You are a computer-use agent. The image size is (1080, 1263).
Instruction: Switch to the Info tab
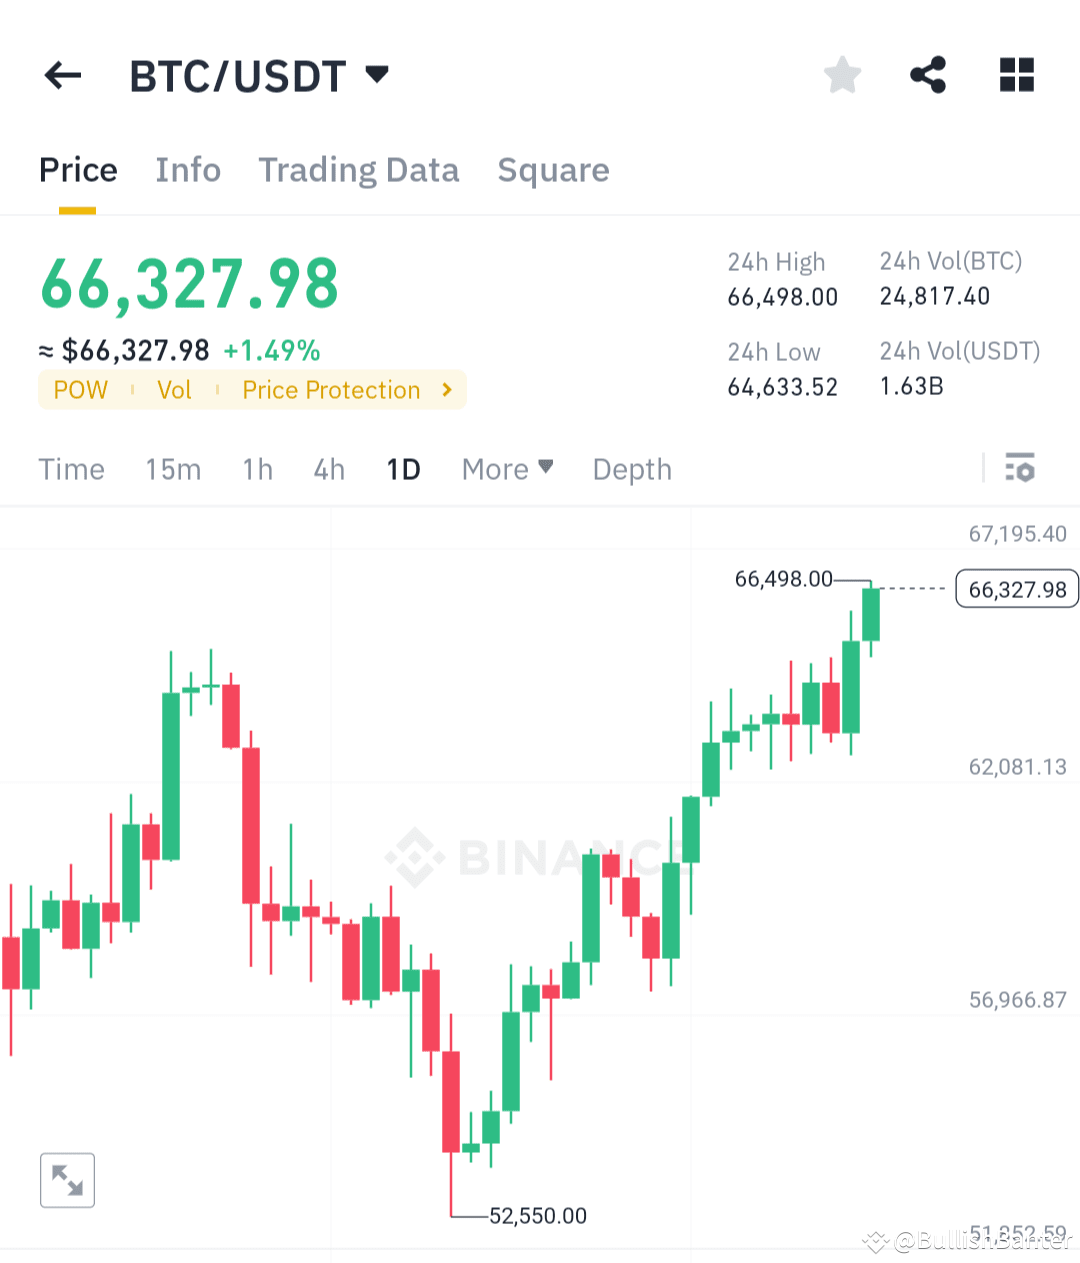click(188, 170)
